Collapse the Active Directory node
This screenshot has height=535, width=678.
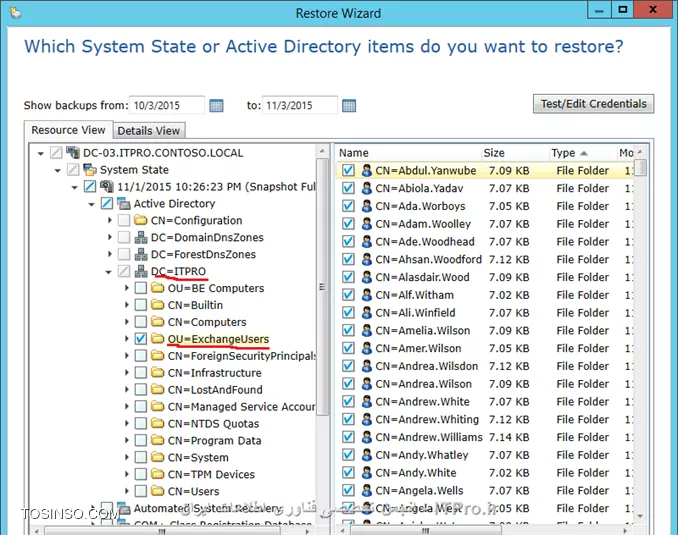tap(91, 204)
